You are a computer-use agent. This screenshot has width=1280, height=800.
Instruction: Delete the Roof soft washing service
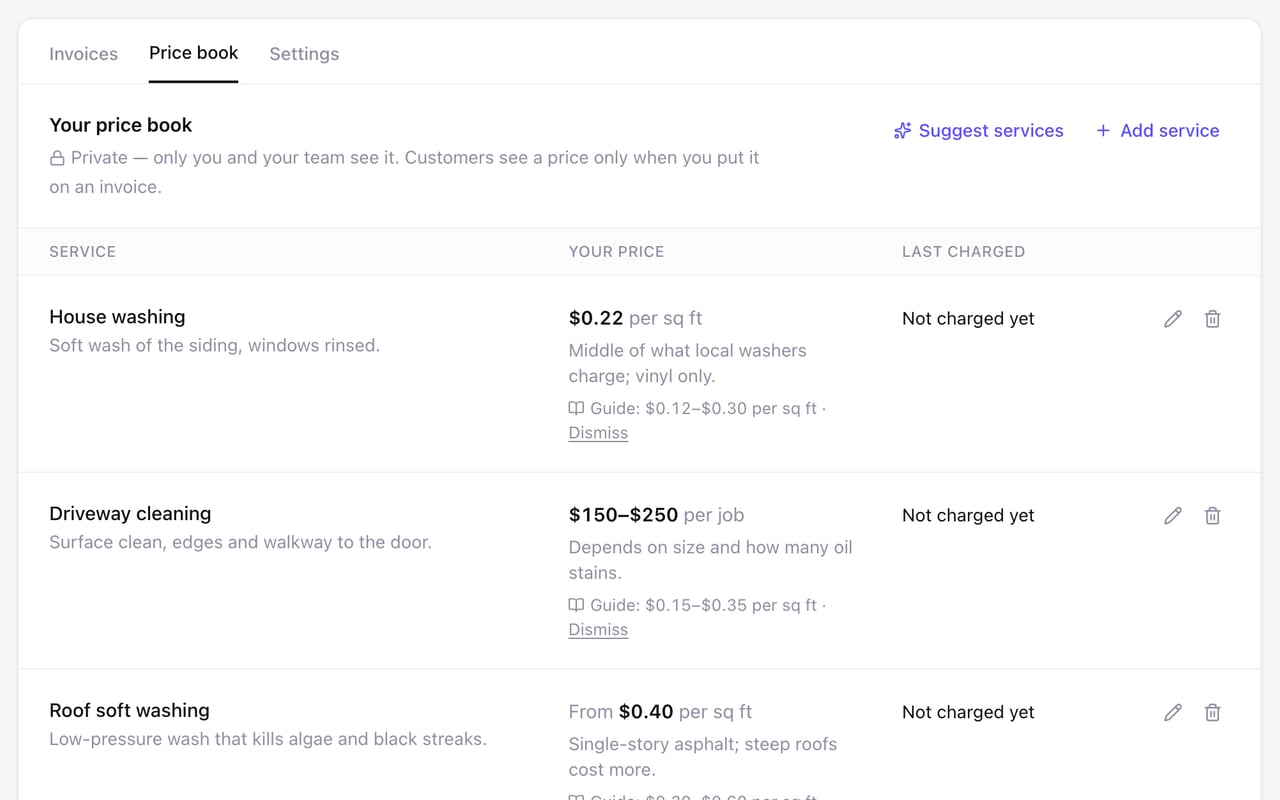1212,713
